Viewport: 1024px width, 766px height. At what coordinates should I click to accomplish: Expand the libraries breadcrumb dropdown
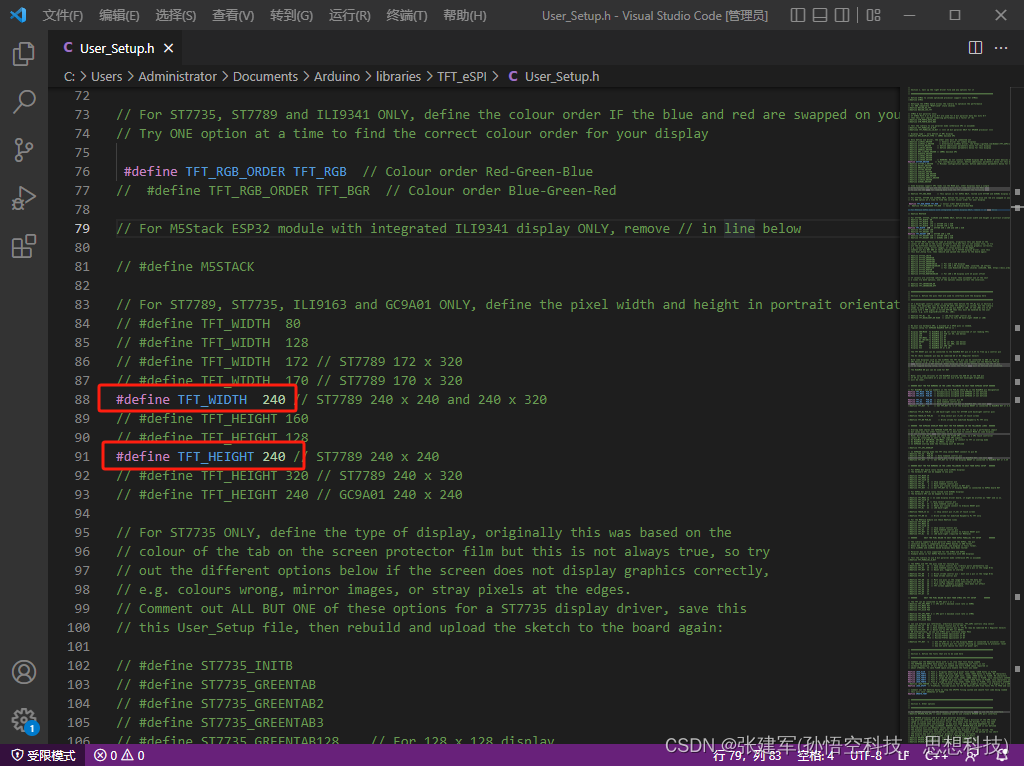point(400,75)
